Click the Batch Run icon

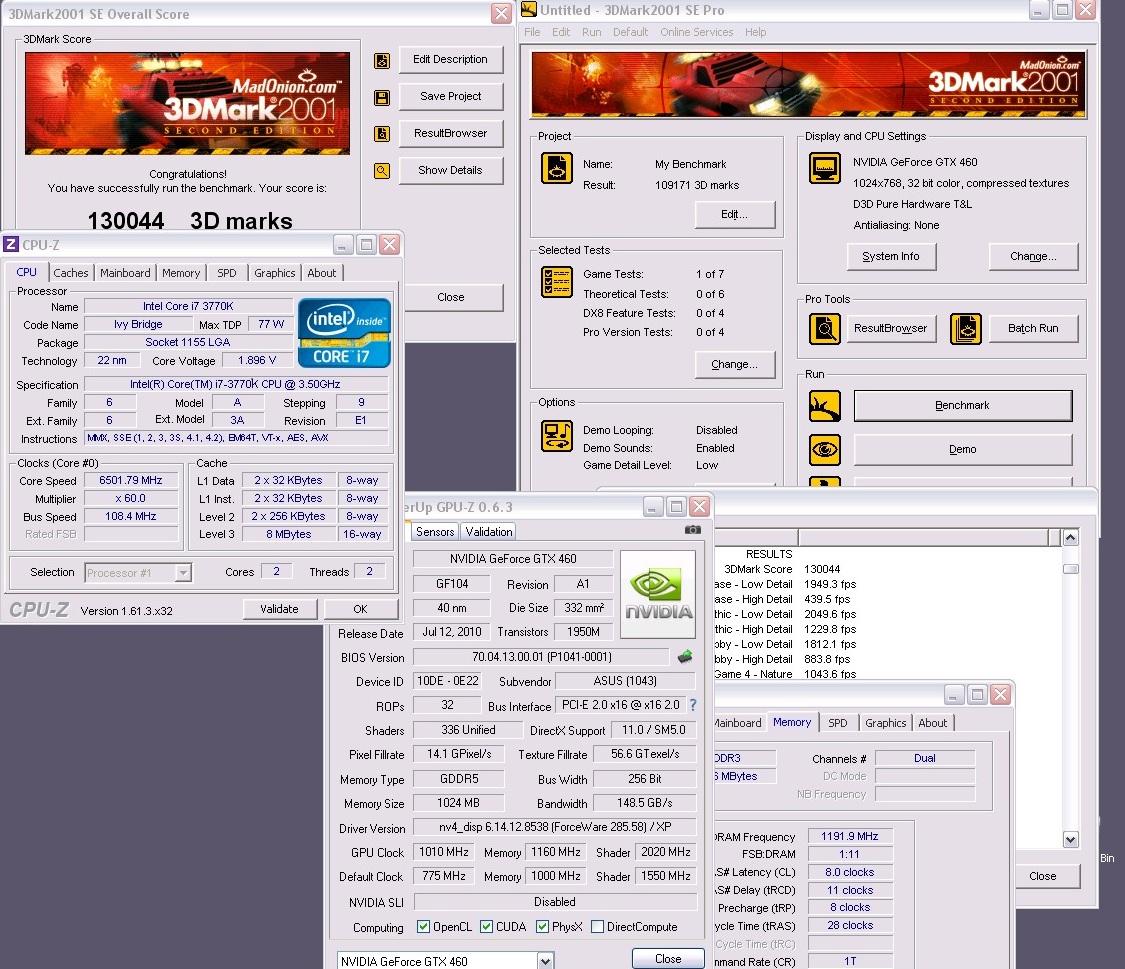(966, 329)
